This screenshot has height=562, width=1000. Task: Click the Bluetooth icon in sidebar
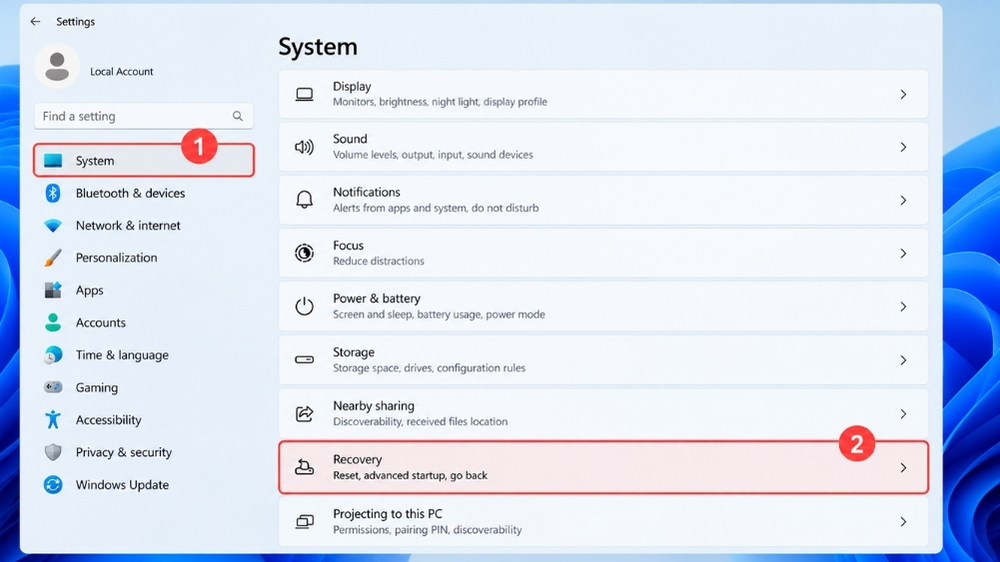click(53, 193)
